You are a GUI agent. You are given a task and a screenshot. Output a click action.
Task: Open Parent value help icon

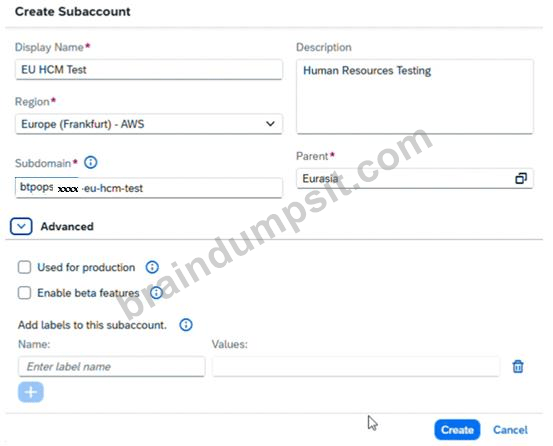(x=521, y=178)
